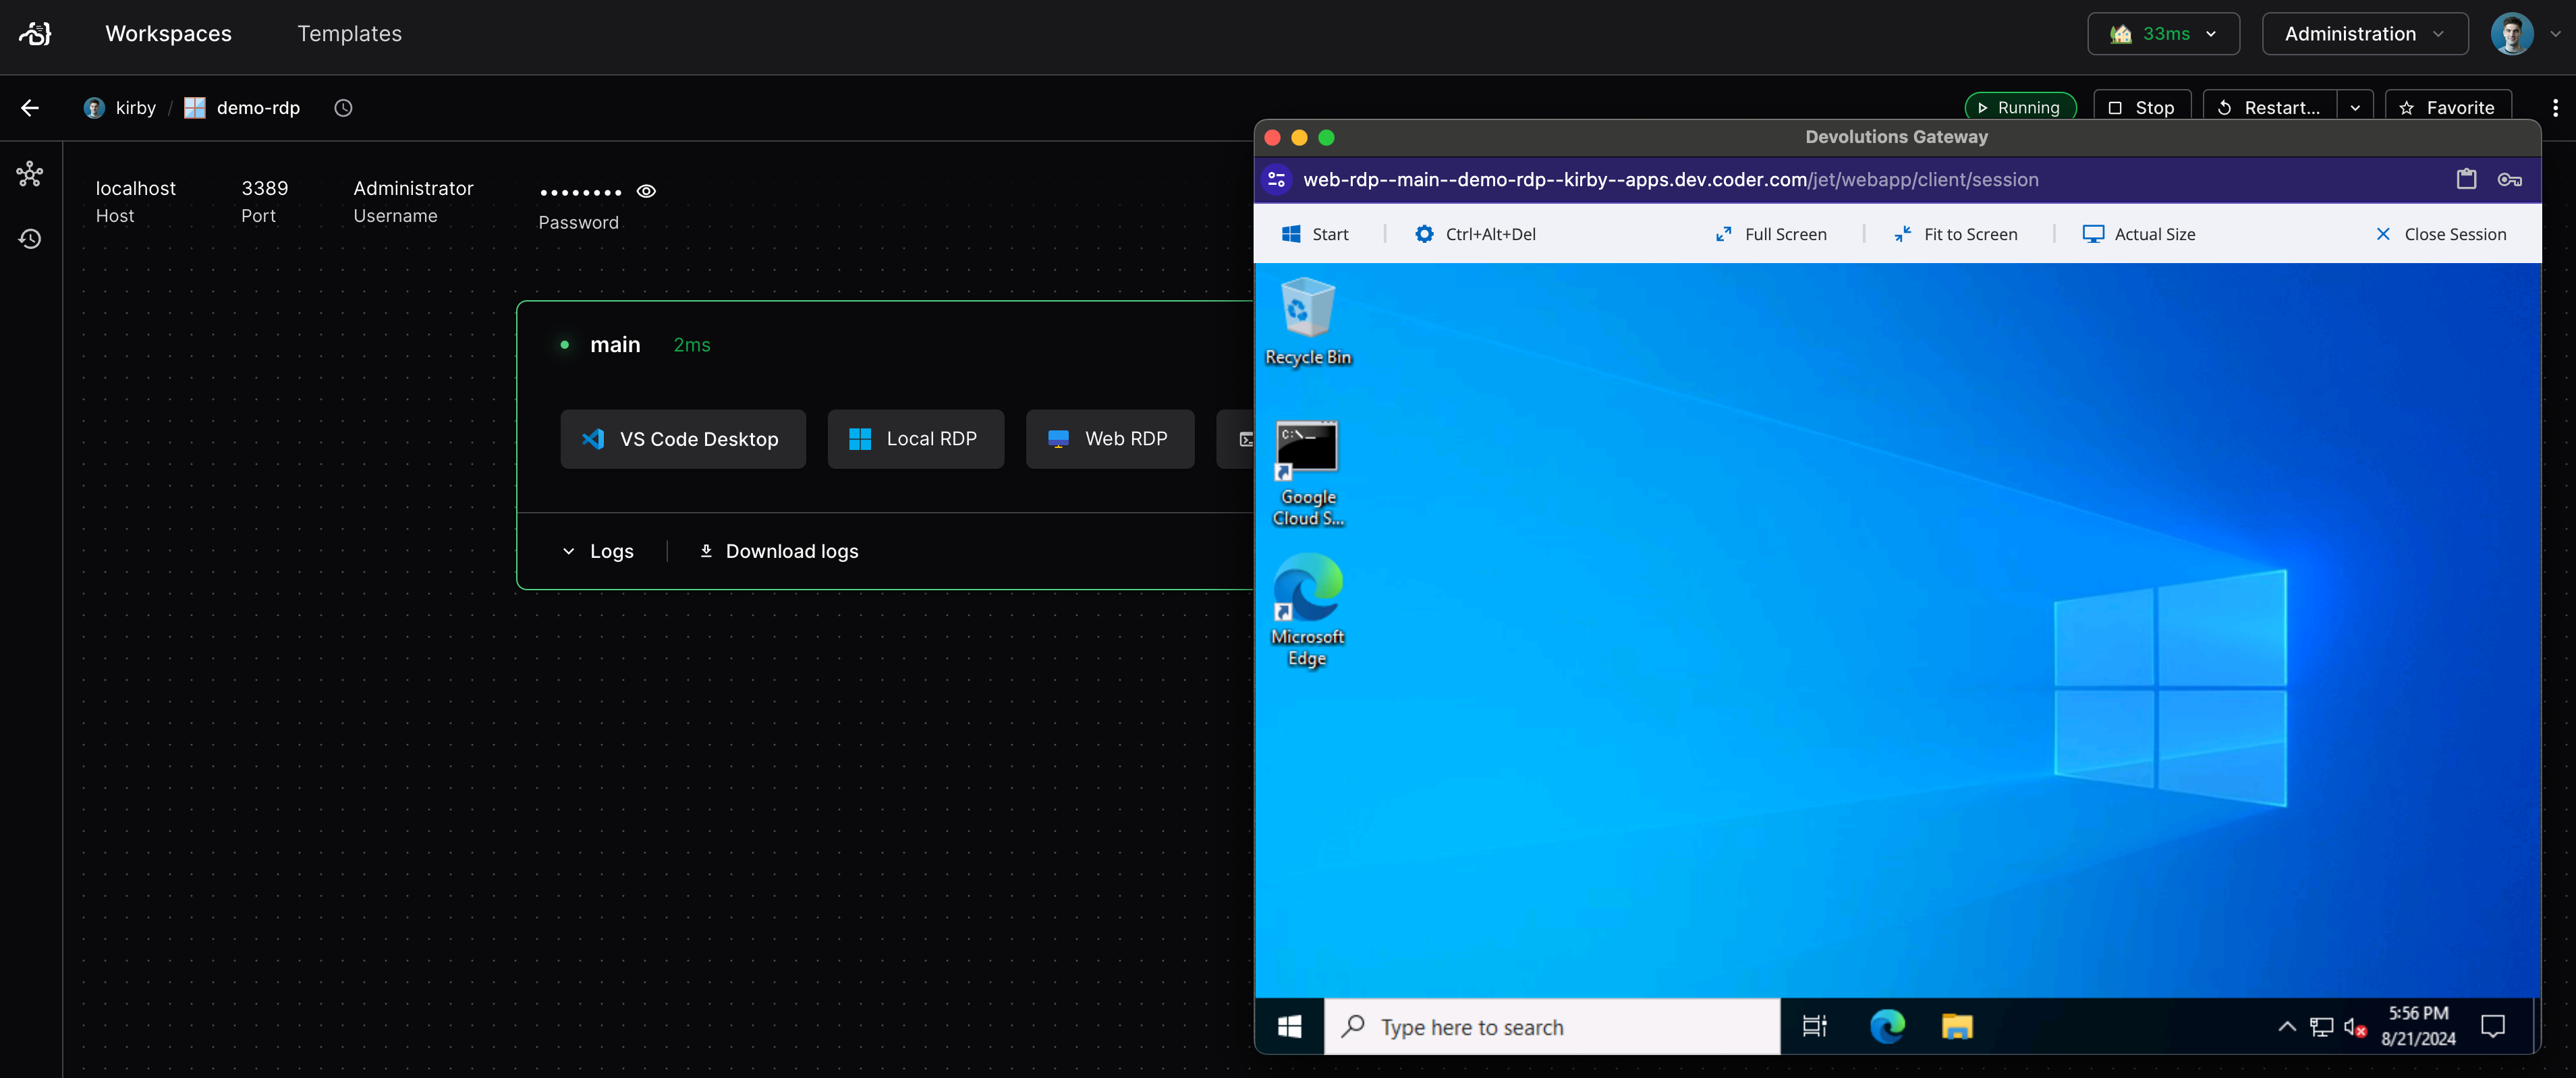Open the workspace topology icon in the sidebar

[30, 173]
